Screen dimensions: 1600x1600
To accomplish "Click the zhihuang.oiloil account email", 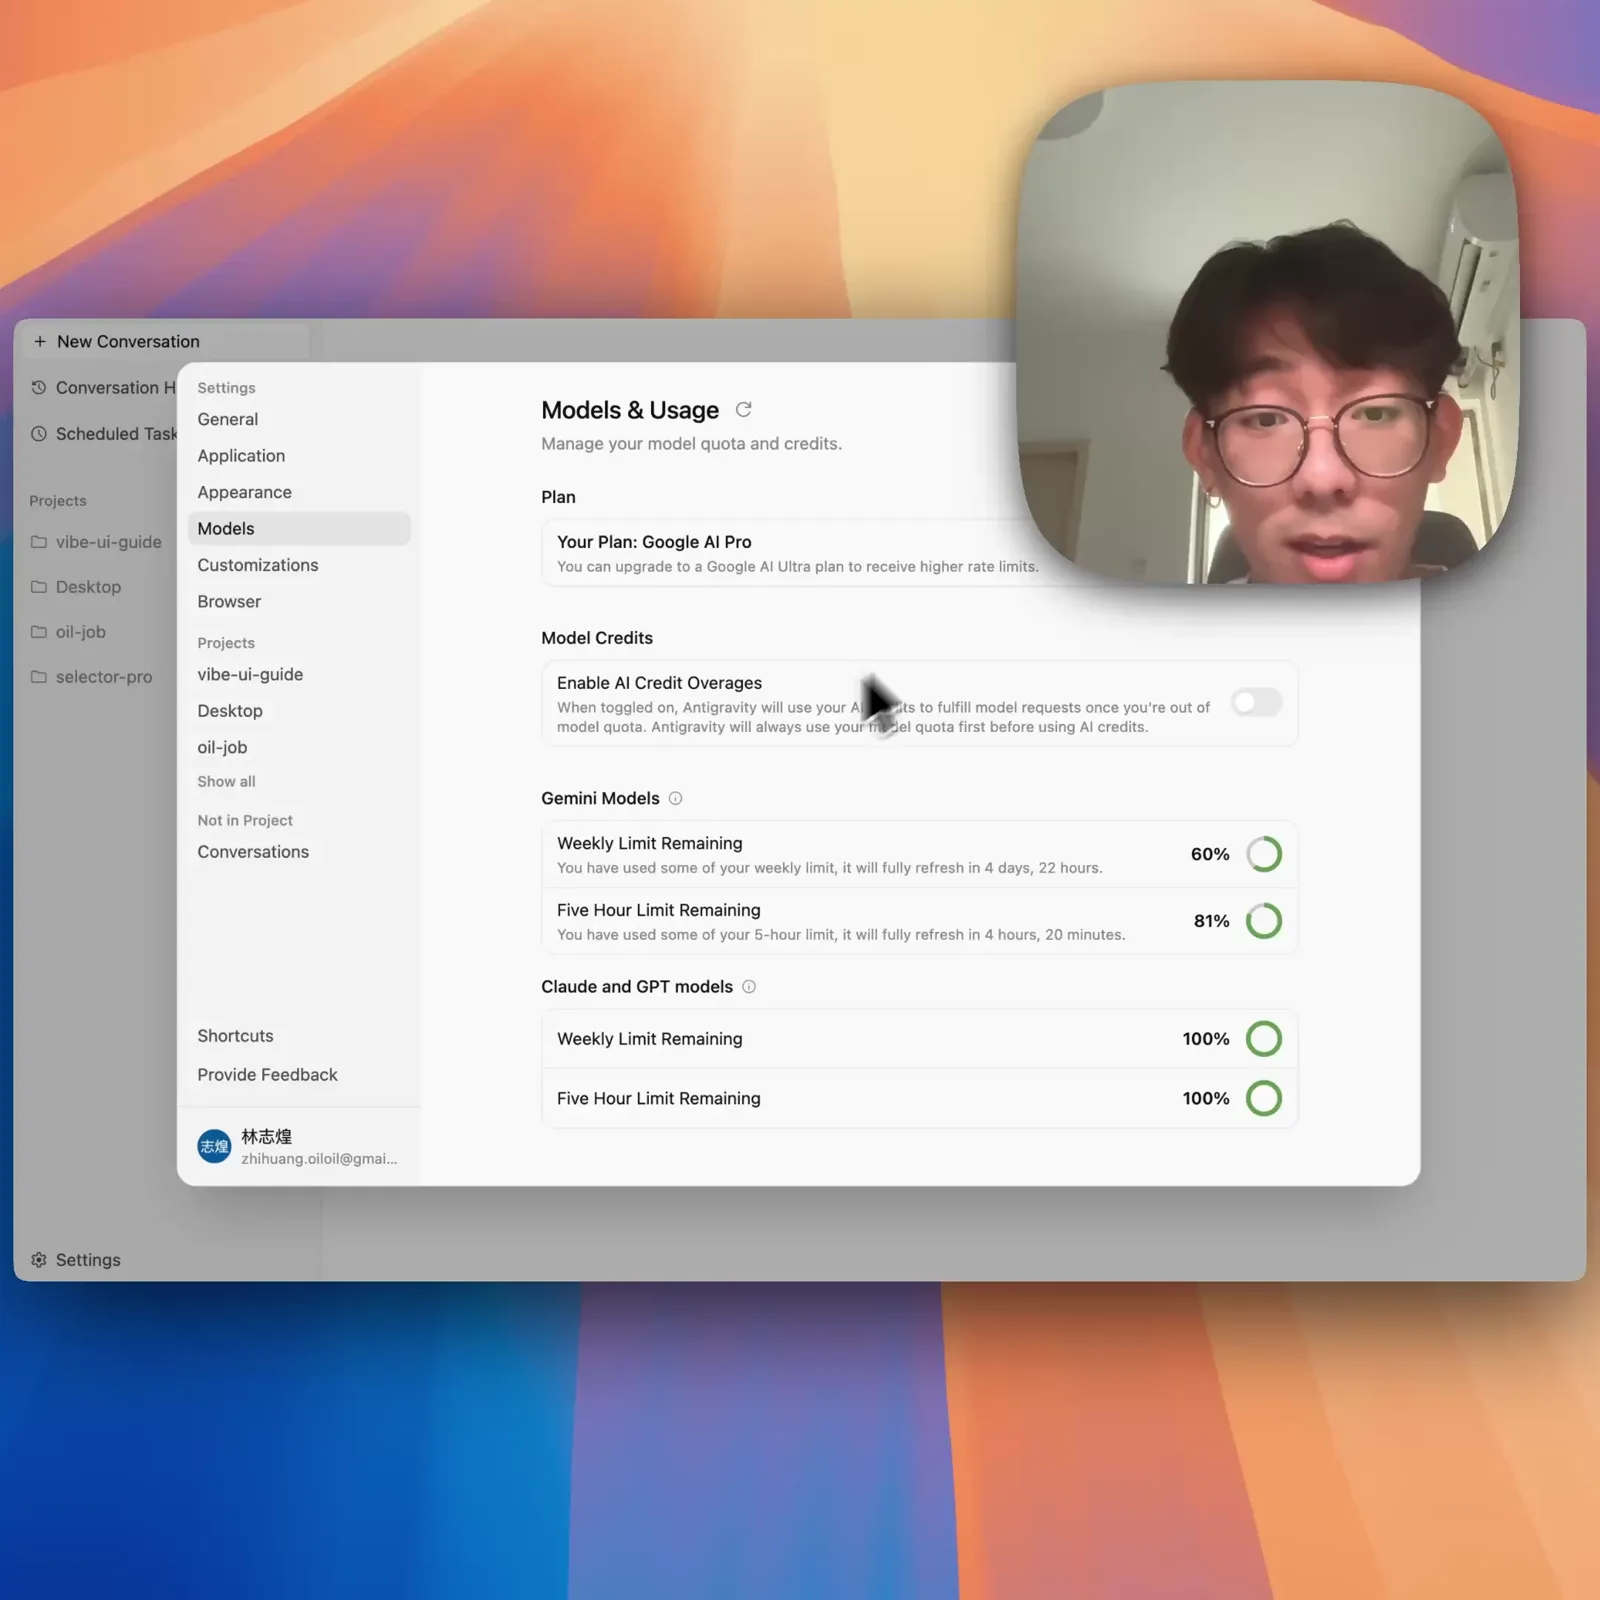I will point(319,1159).
